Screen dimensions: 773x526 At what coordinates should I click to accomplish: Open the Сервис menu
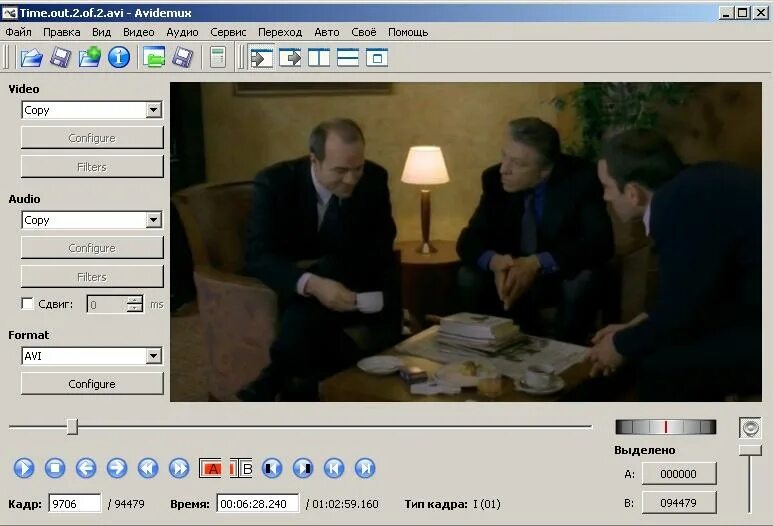pyautogui.click(x=228, y=33)
